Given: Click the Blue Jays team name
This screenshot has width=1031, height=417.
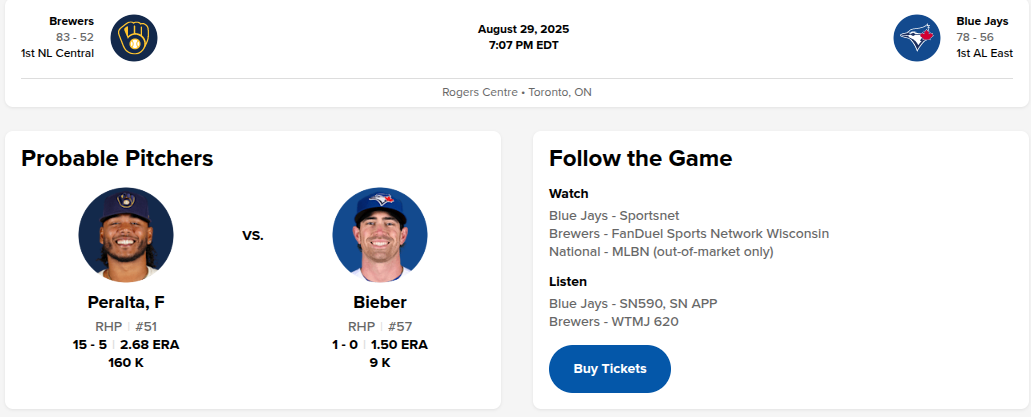Looking at the screenshot, I should coord(981,21).
